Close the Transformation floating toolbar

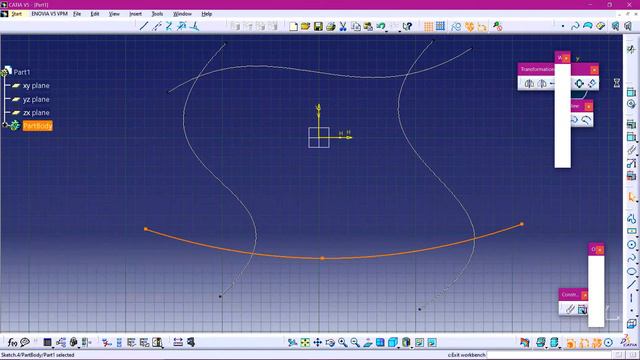(x=594, y=70)
